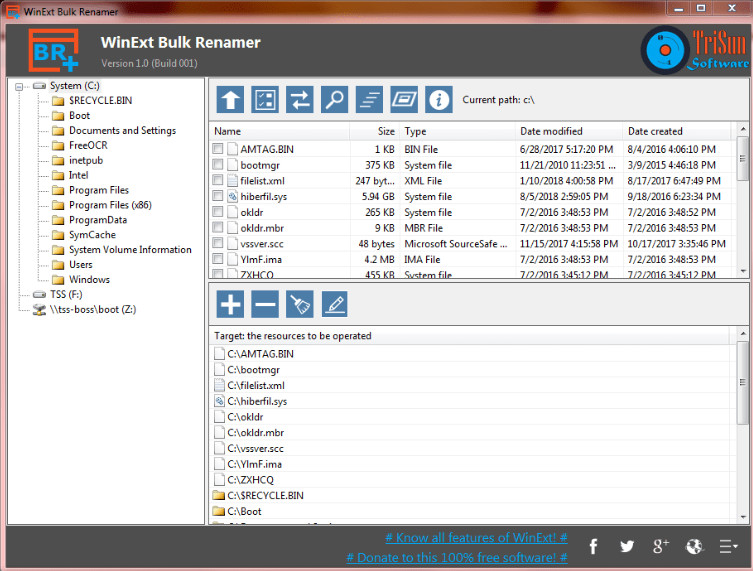Clear target list with broom icon
Screen dimensions: 753x571
pos(300,304)
